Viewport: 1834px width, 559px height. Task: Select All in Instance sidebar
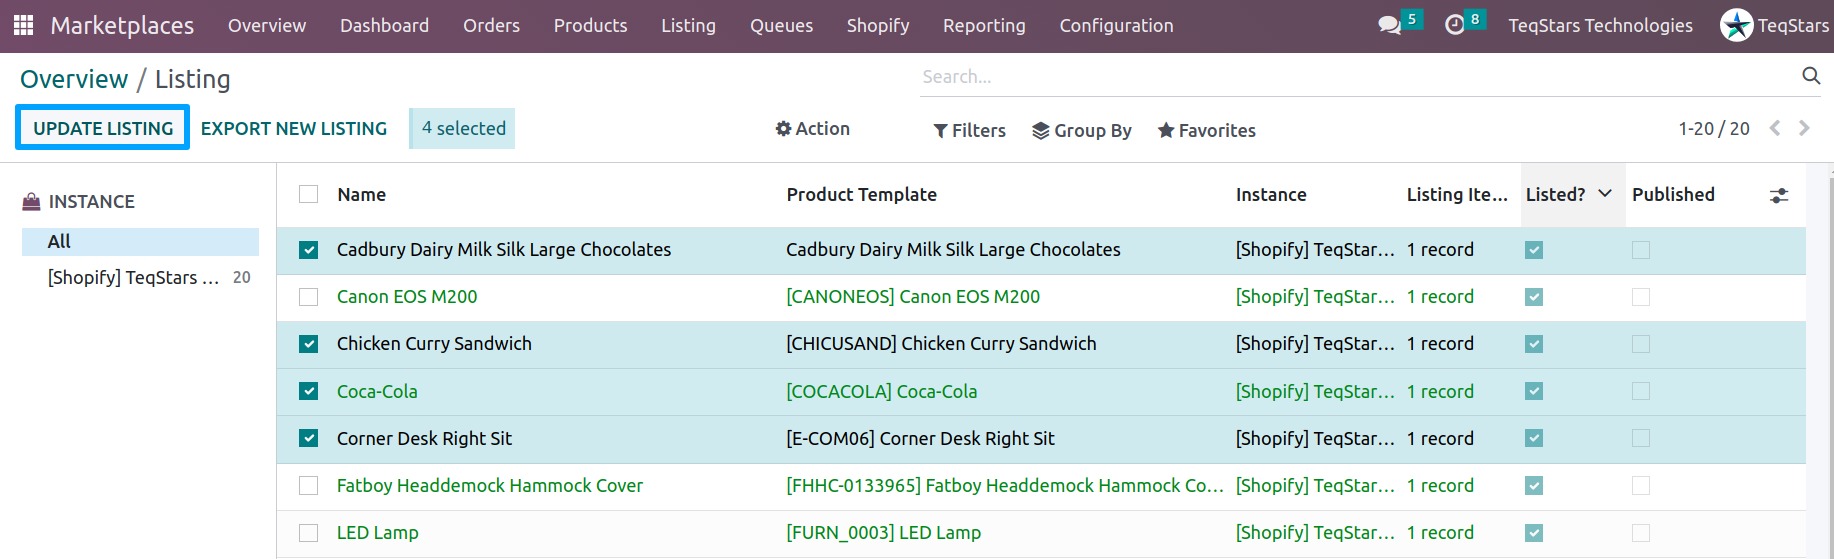click(140, 241)
